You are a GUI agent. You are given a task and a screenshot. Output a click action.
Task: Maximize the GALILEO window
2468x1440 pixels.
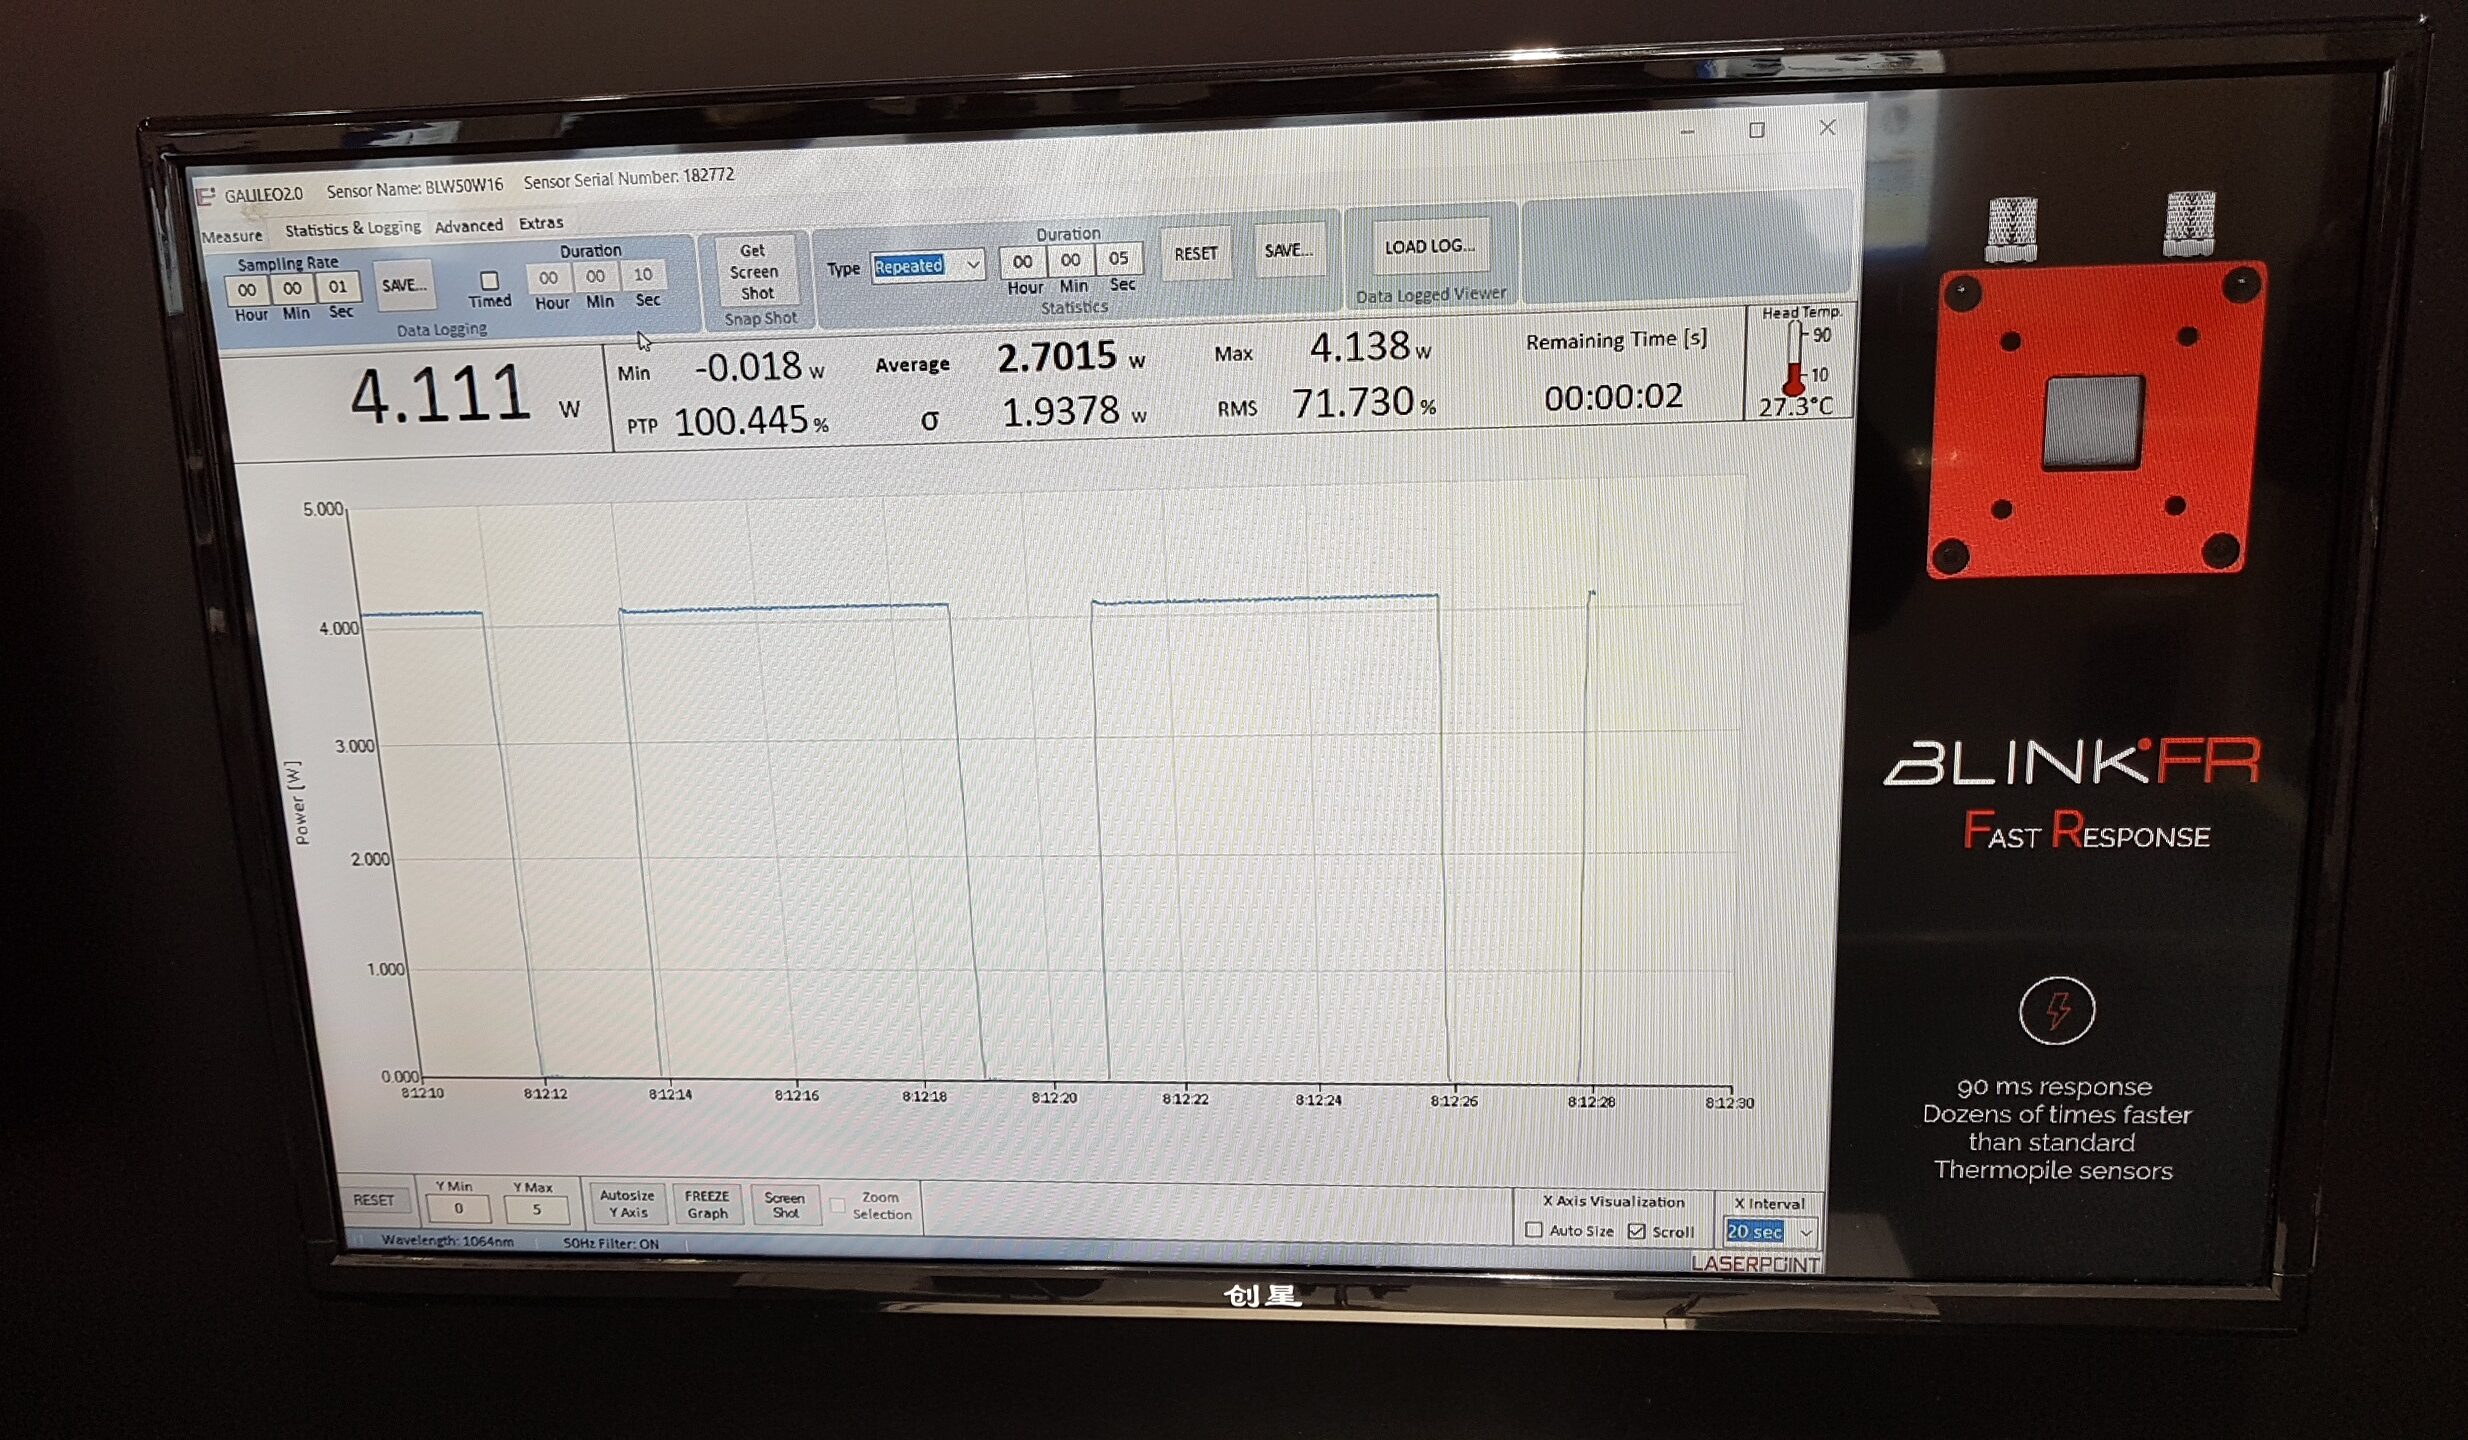1756,130
